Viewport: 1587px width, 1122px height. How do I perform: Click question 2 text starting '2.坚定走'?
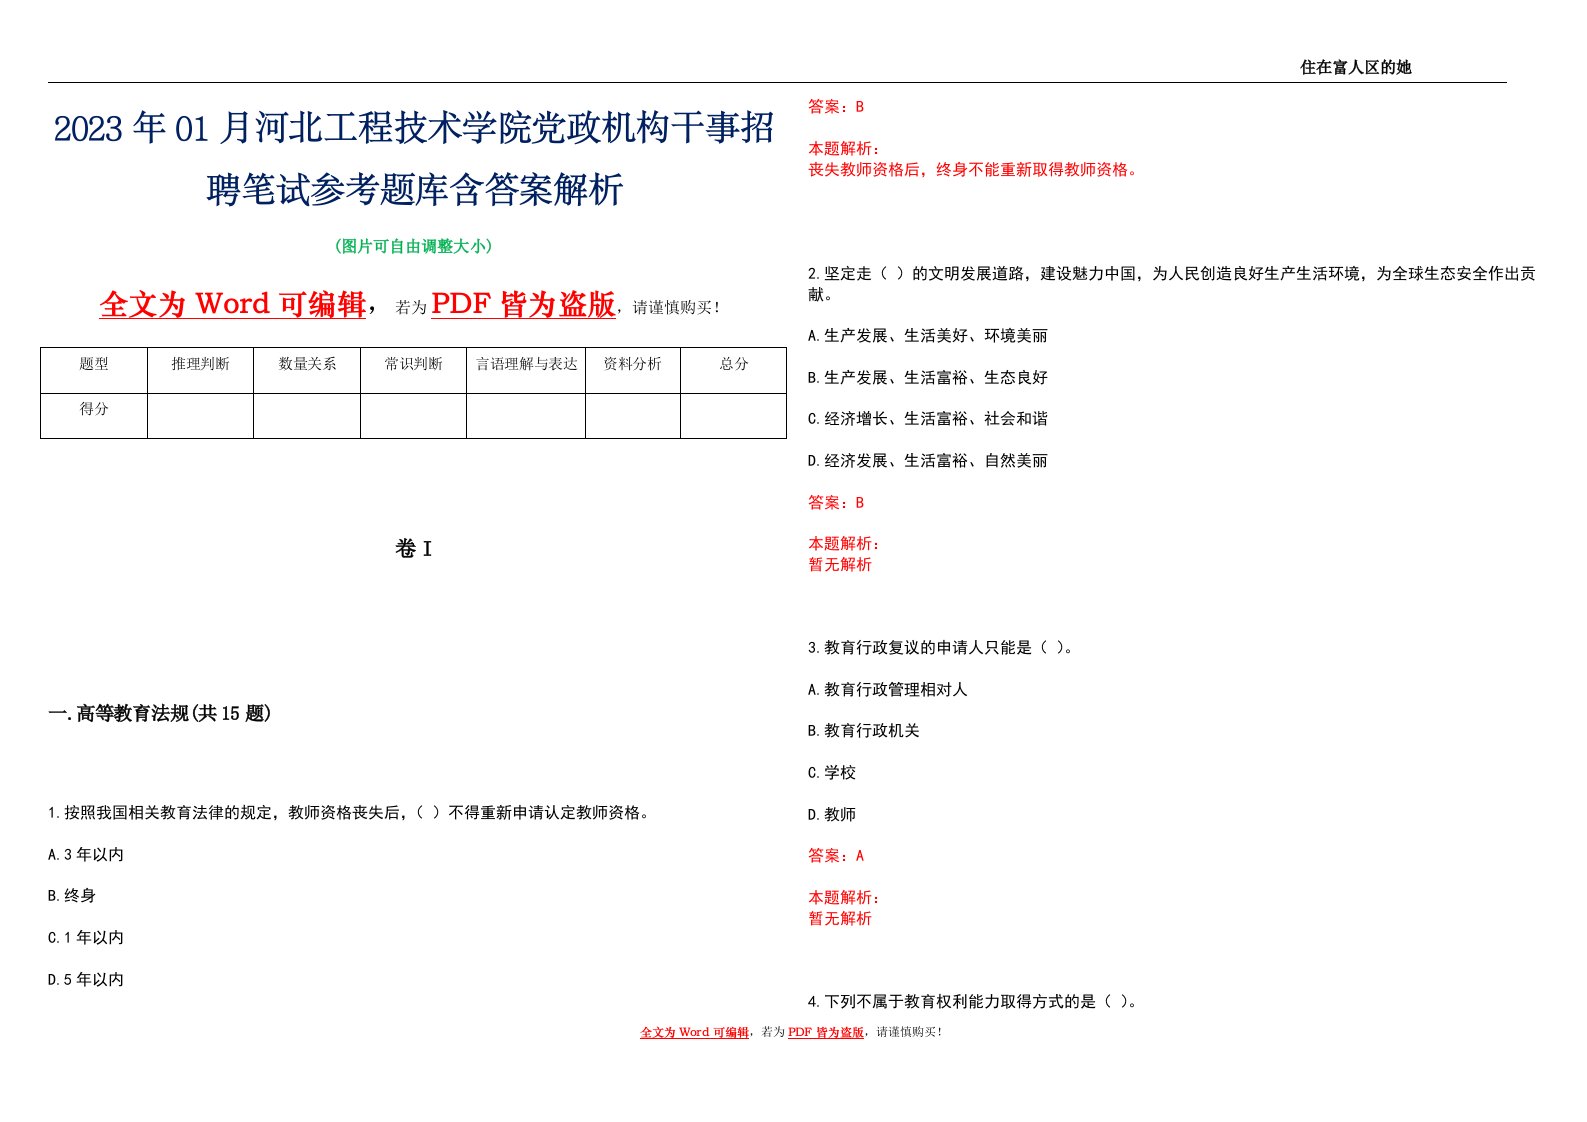(1171, 284)
